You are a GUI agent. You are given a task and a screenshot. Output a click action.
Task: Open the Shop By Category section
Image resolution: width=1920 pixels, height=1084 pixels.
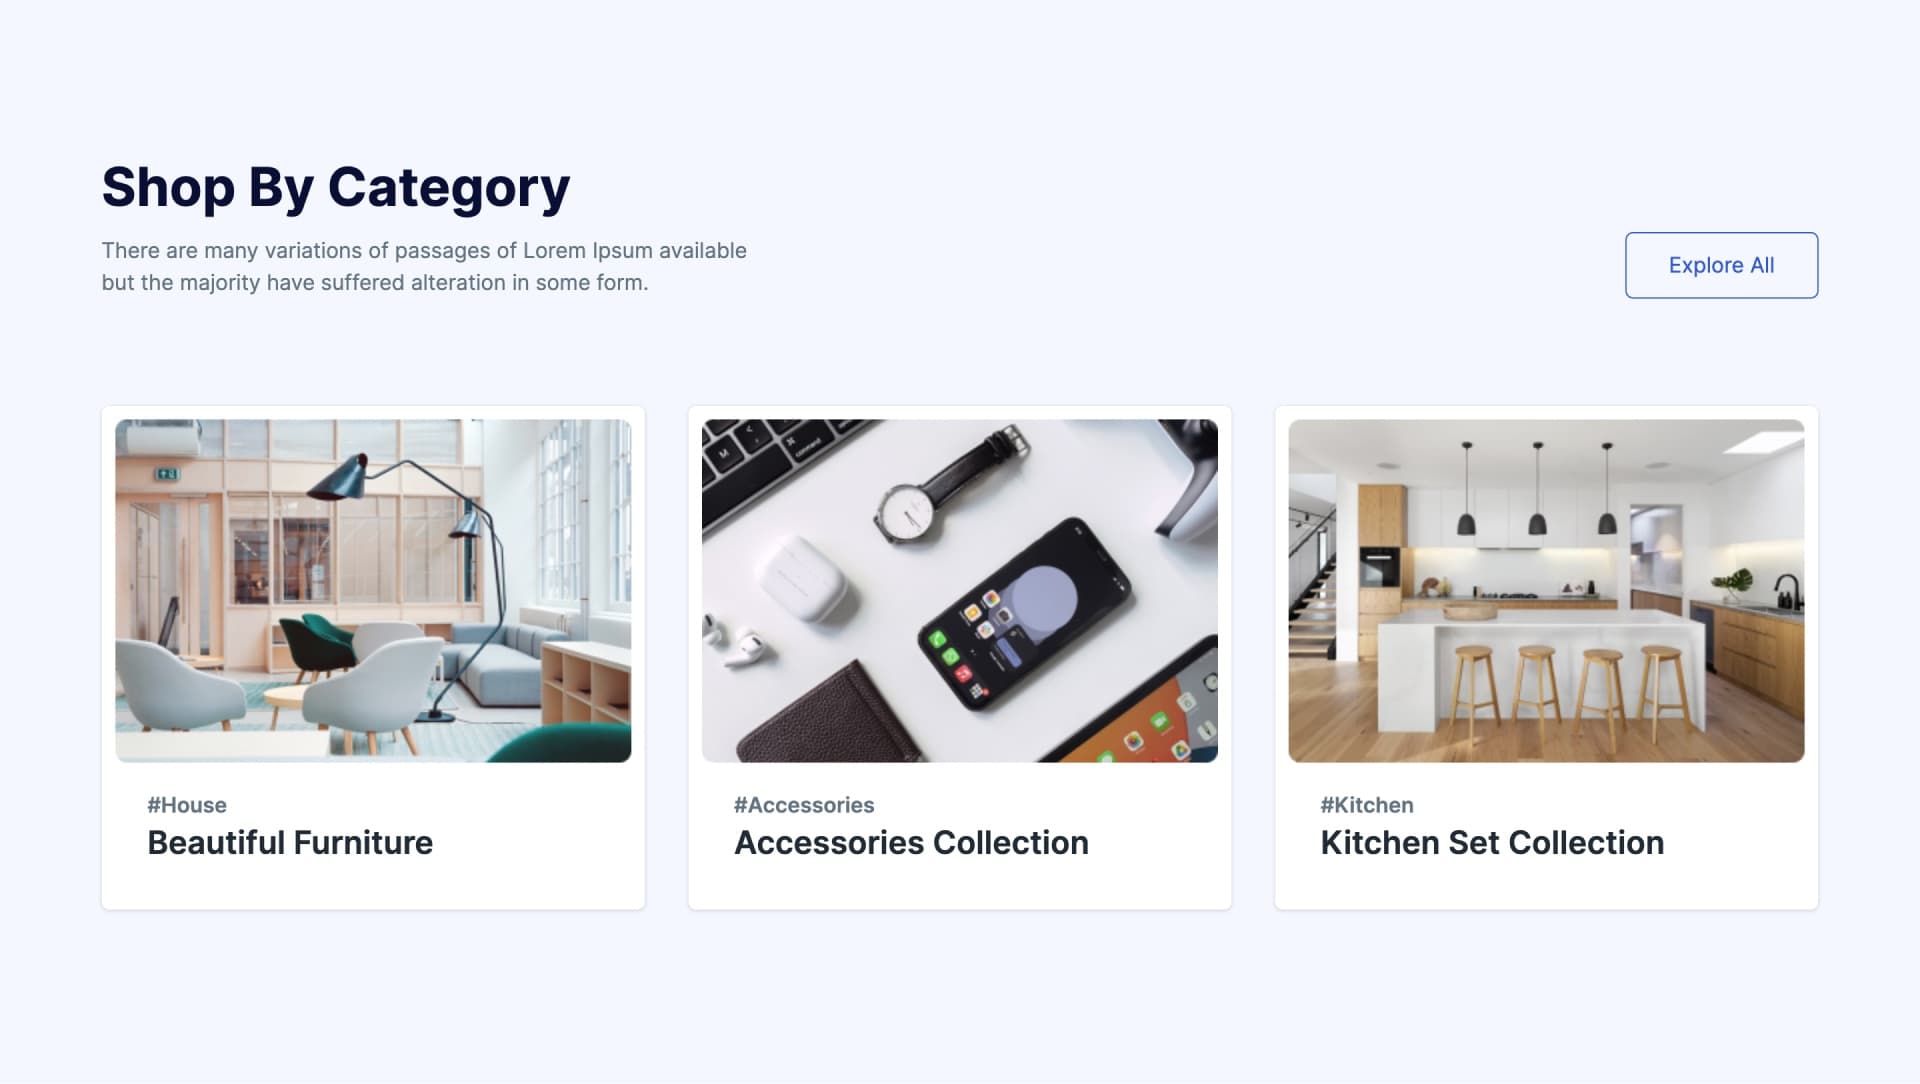pos(335,185)
